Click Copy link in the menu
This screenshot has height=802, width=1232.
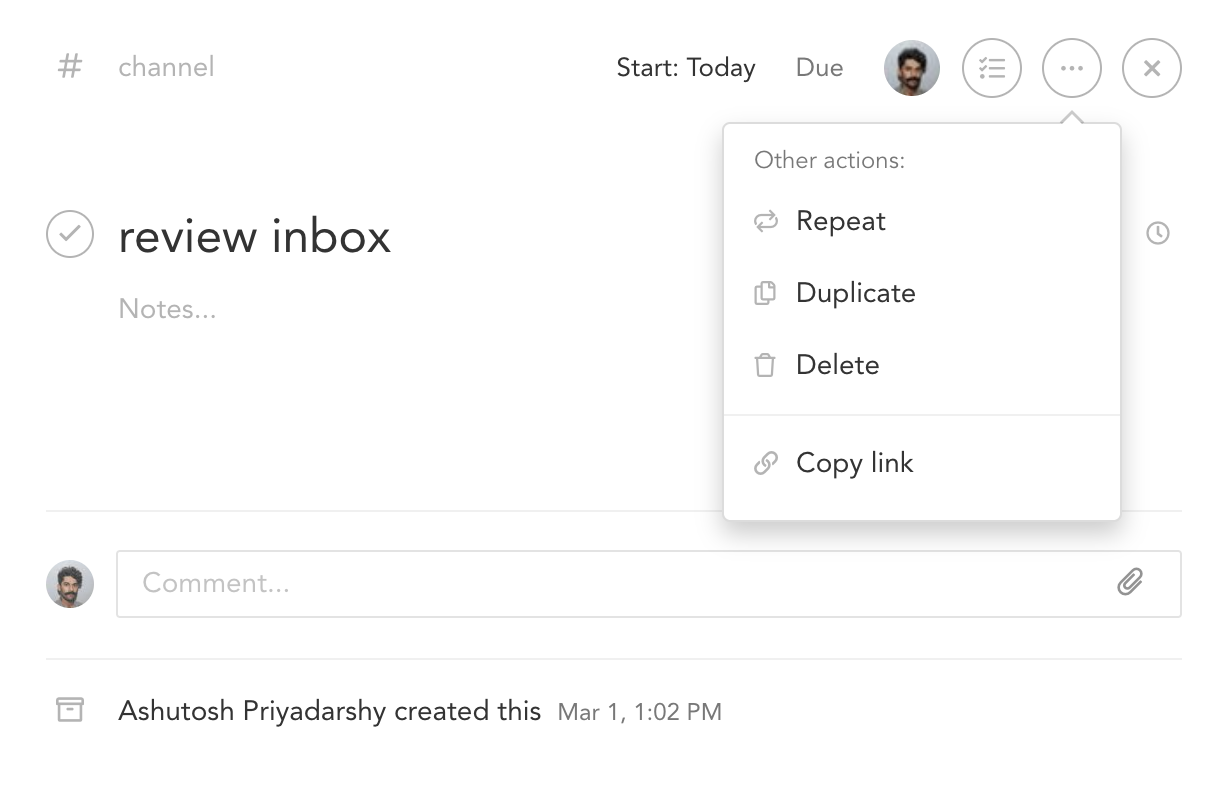(x=854, y=463)
